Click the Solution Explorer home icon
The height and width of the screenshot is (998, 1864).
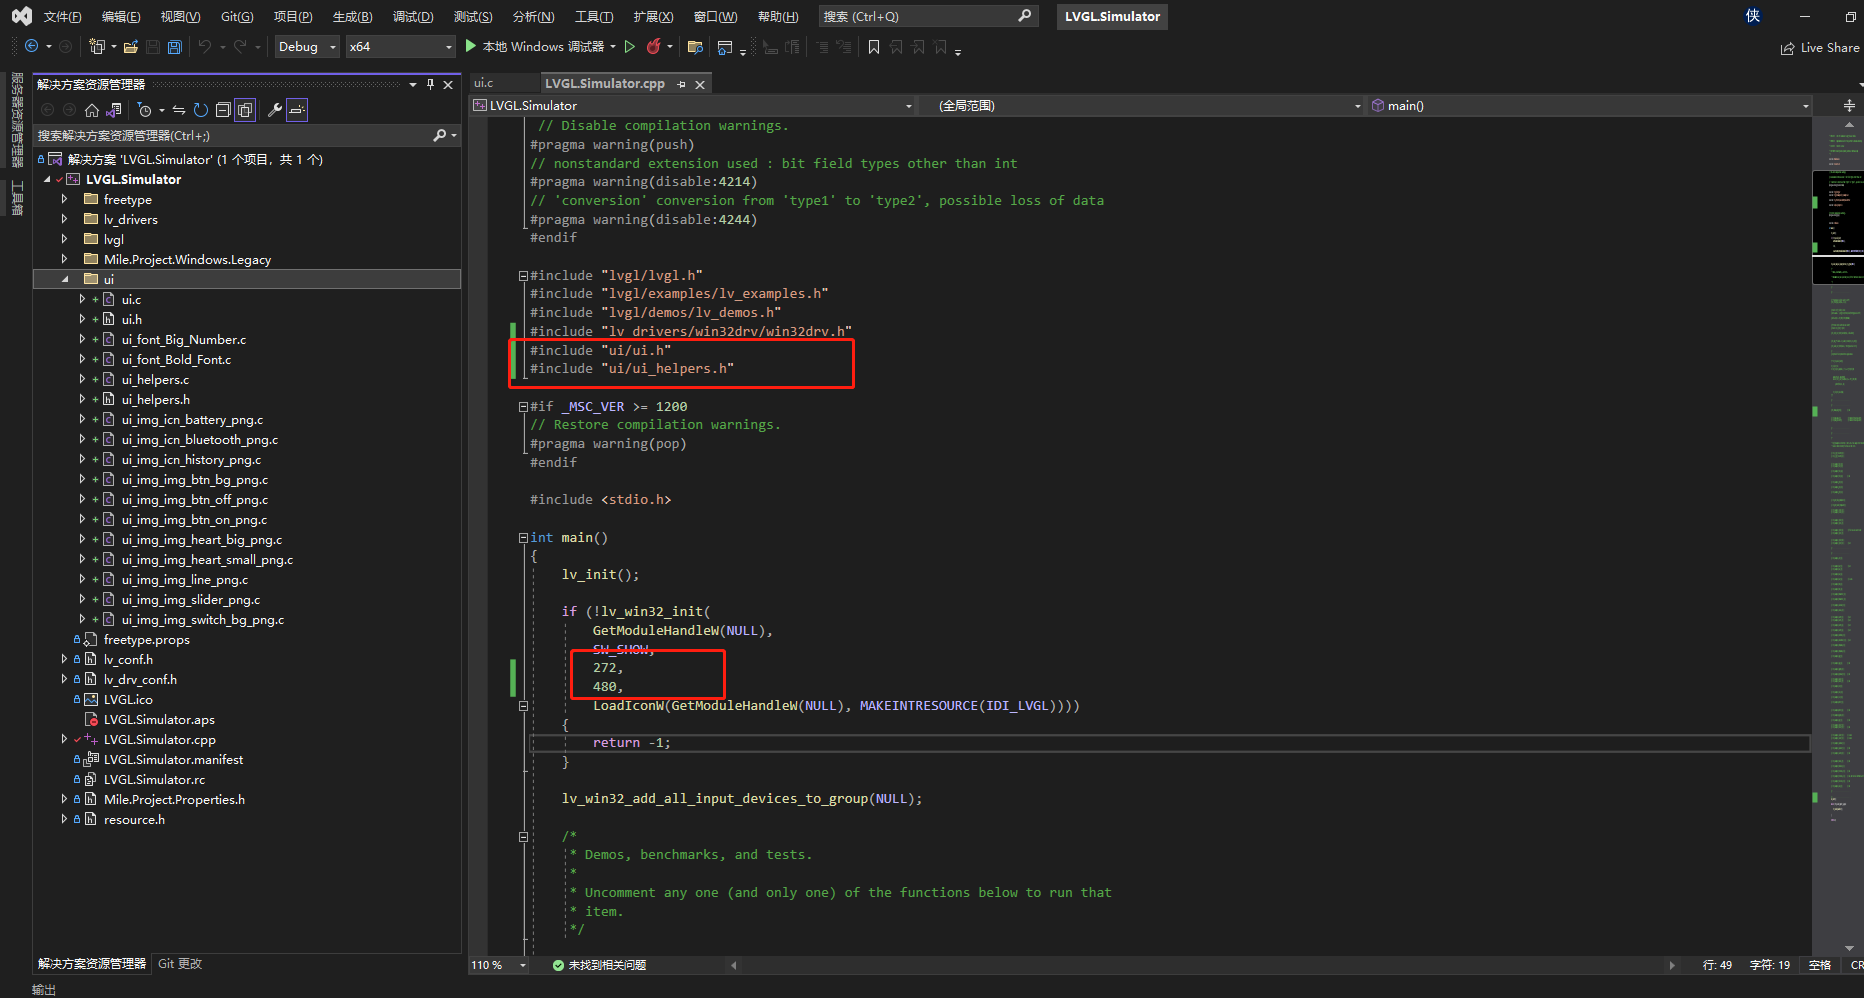click(92, 110)
